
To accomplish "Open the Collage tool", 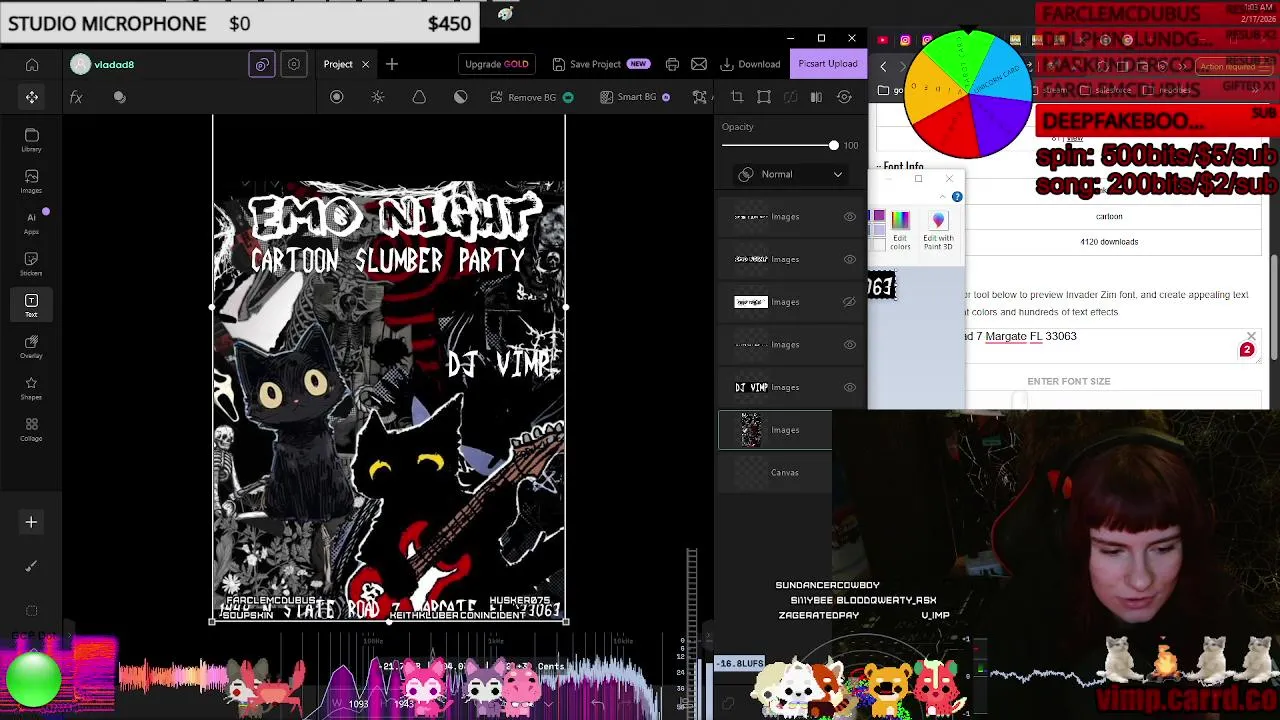I will coord(31,429).
